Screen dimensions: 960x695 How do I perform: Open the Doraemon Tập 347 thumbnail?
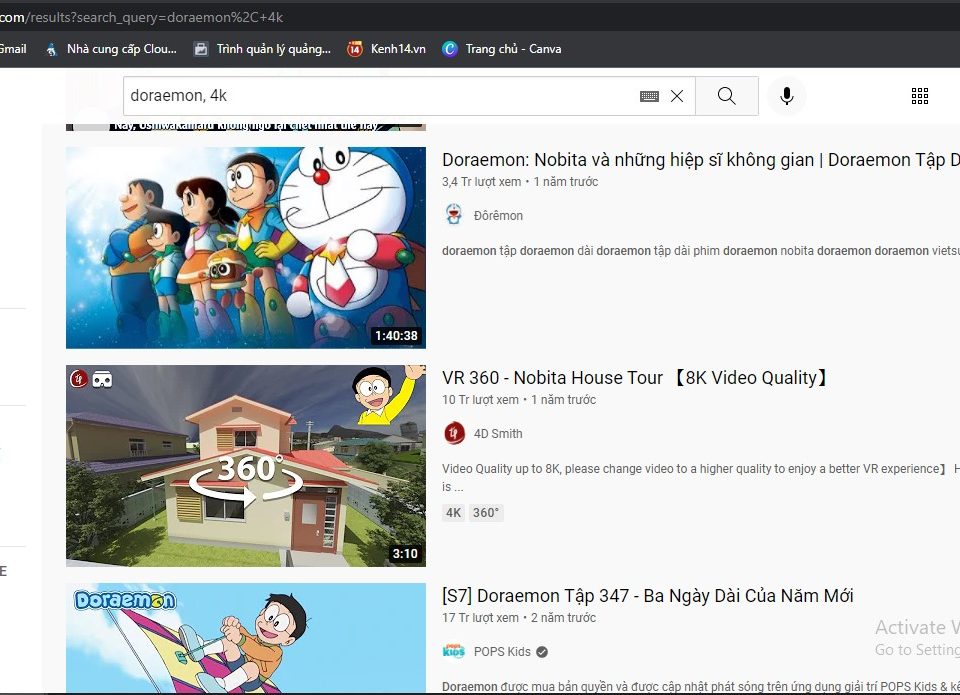[246, 637]
